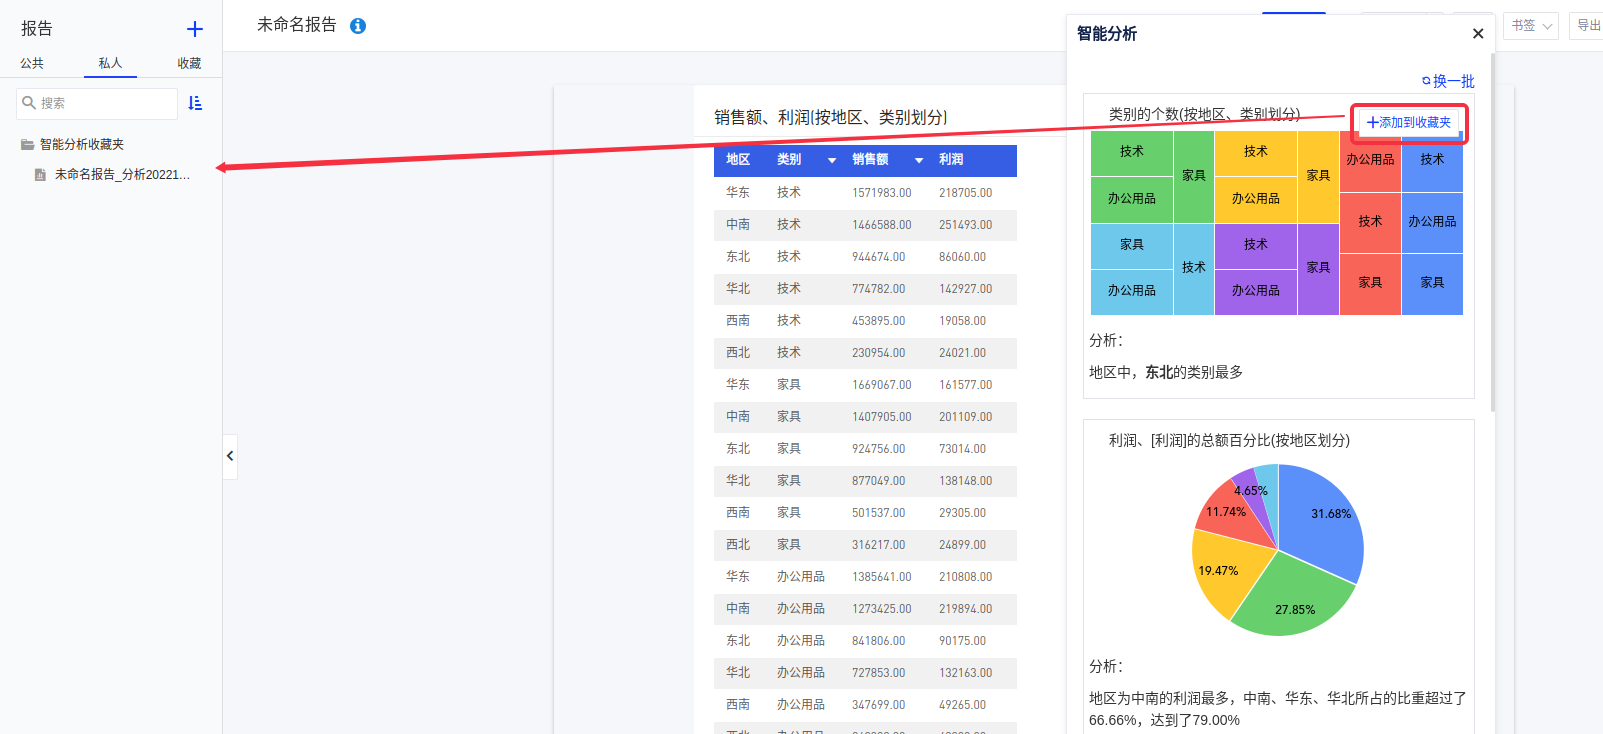
Task: Click the 导出 button
Action: [1588, 26]
